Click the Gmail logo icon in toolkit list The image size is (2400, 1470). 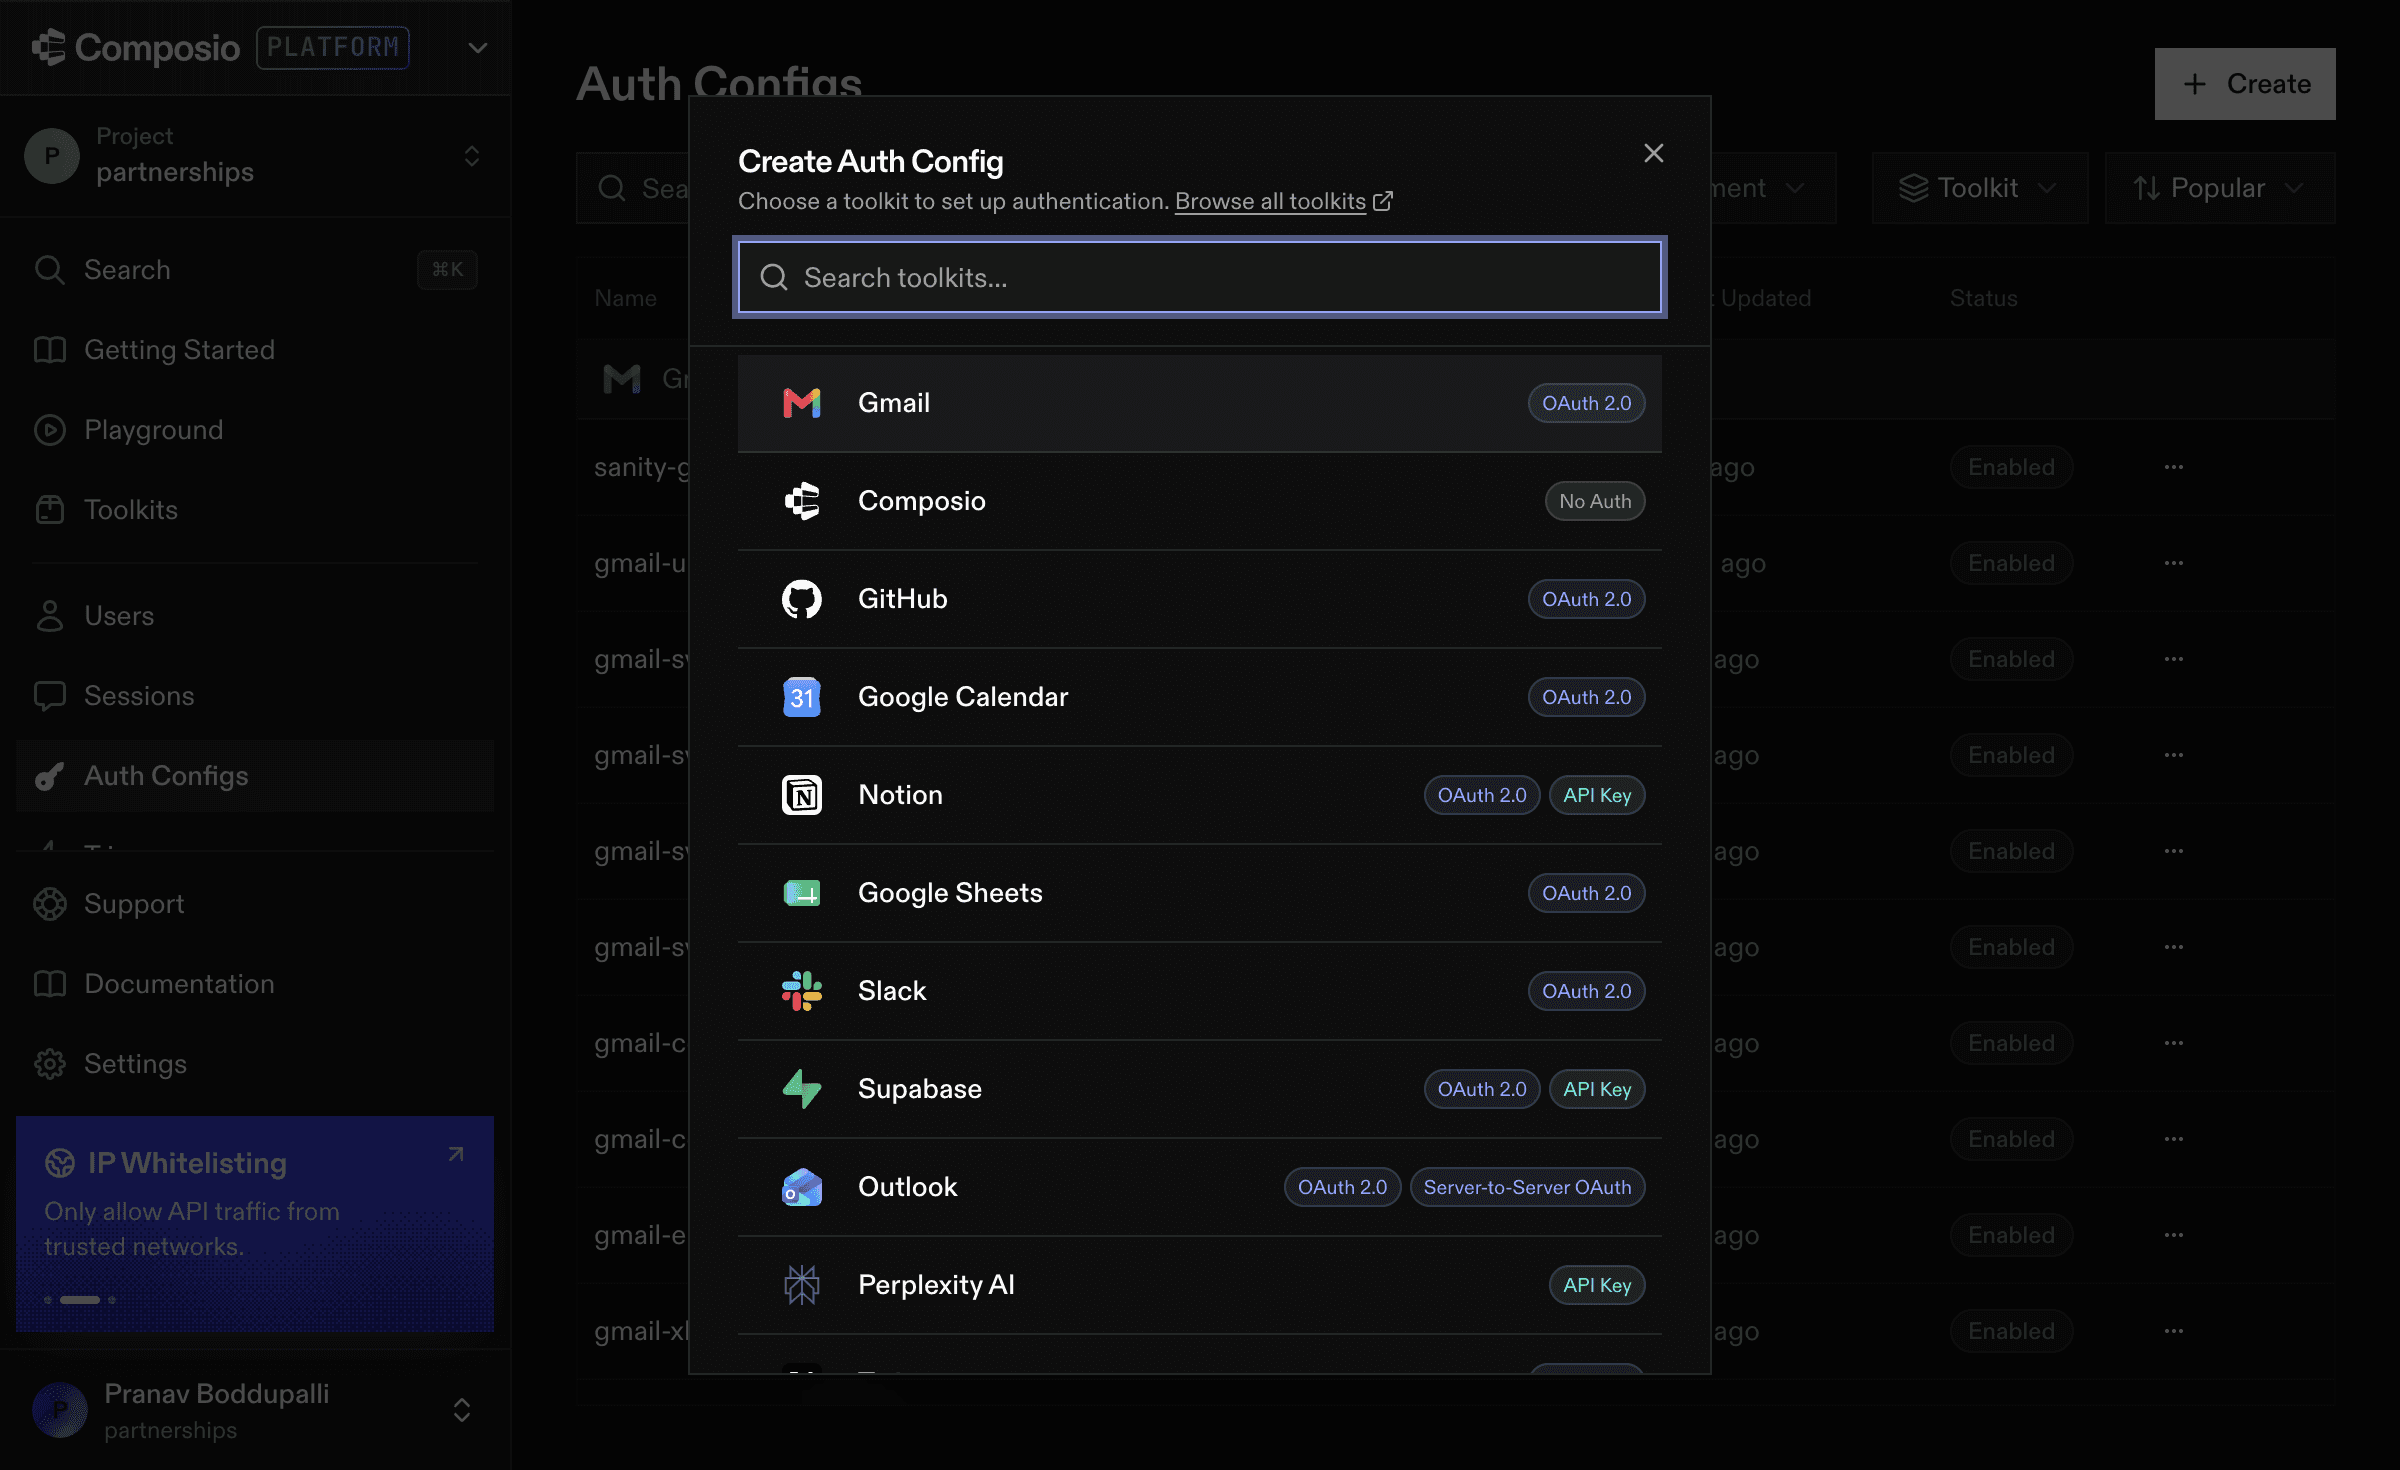coord(801,403)
